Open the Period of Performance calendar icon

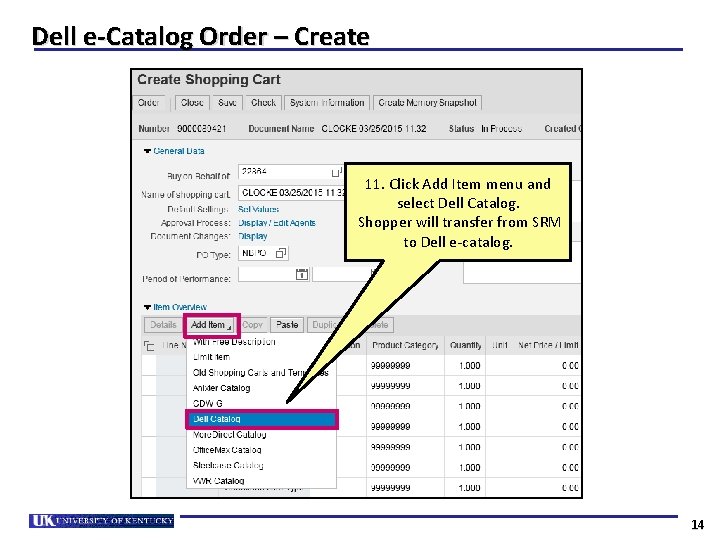302,274
